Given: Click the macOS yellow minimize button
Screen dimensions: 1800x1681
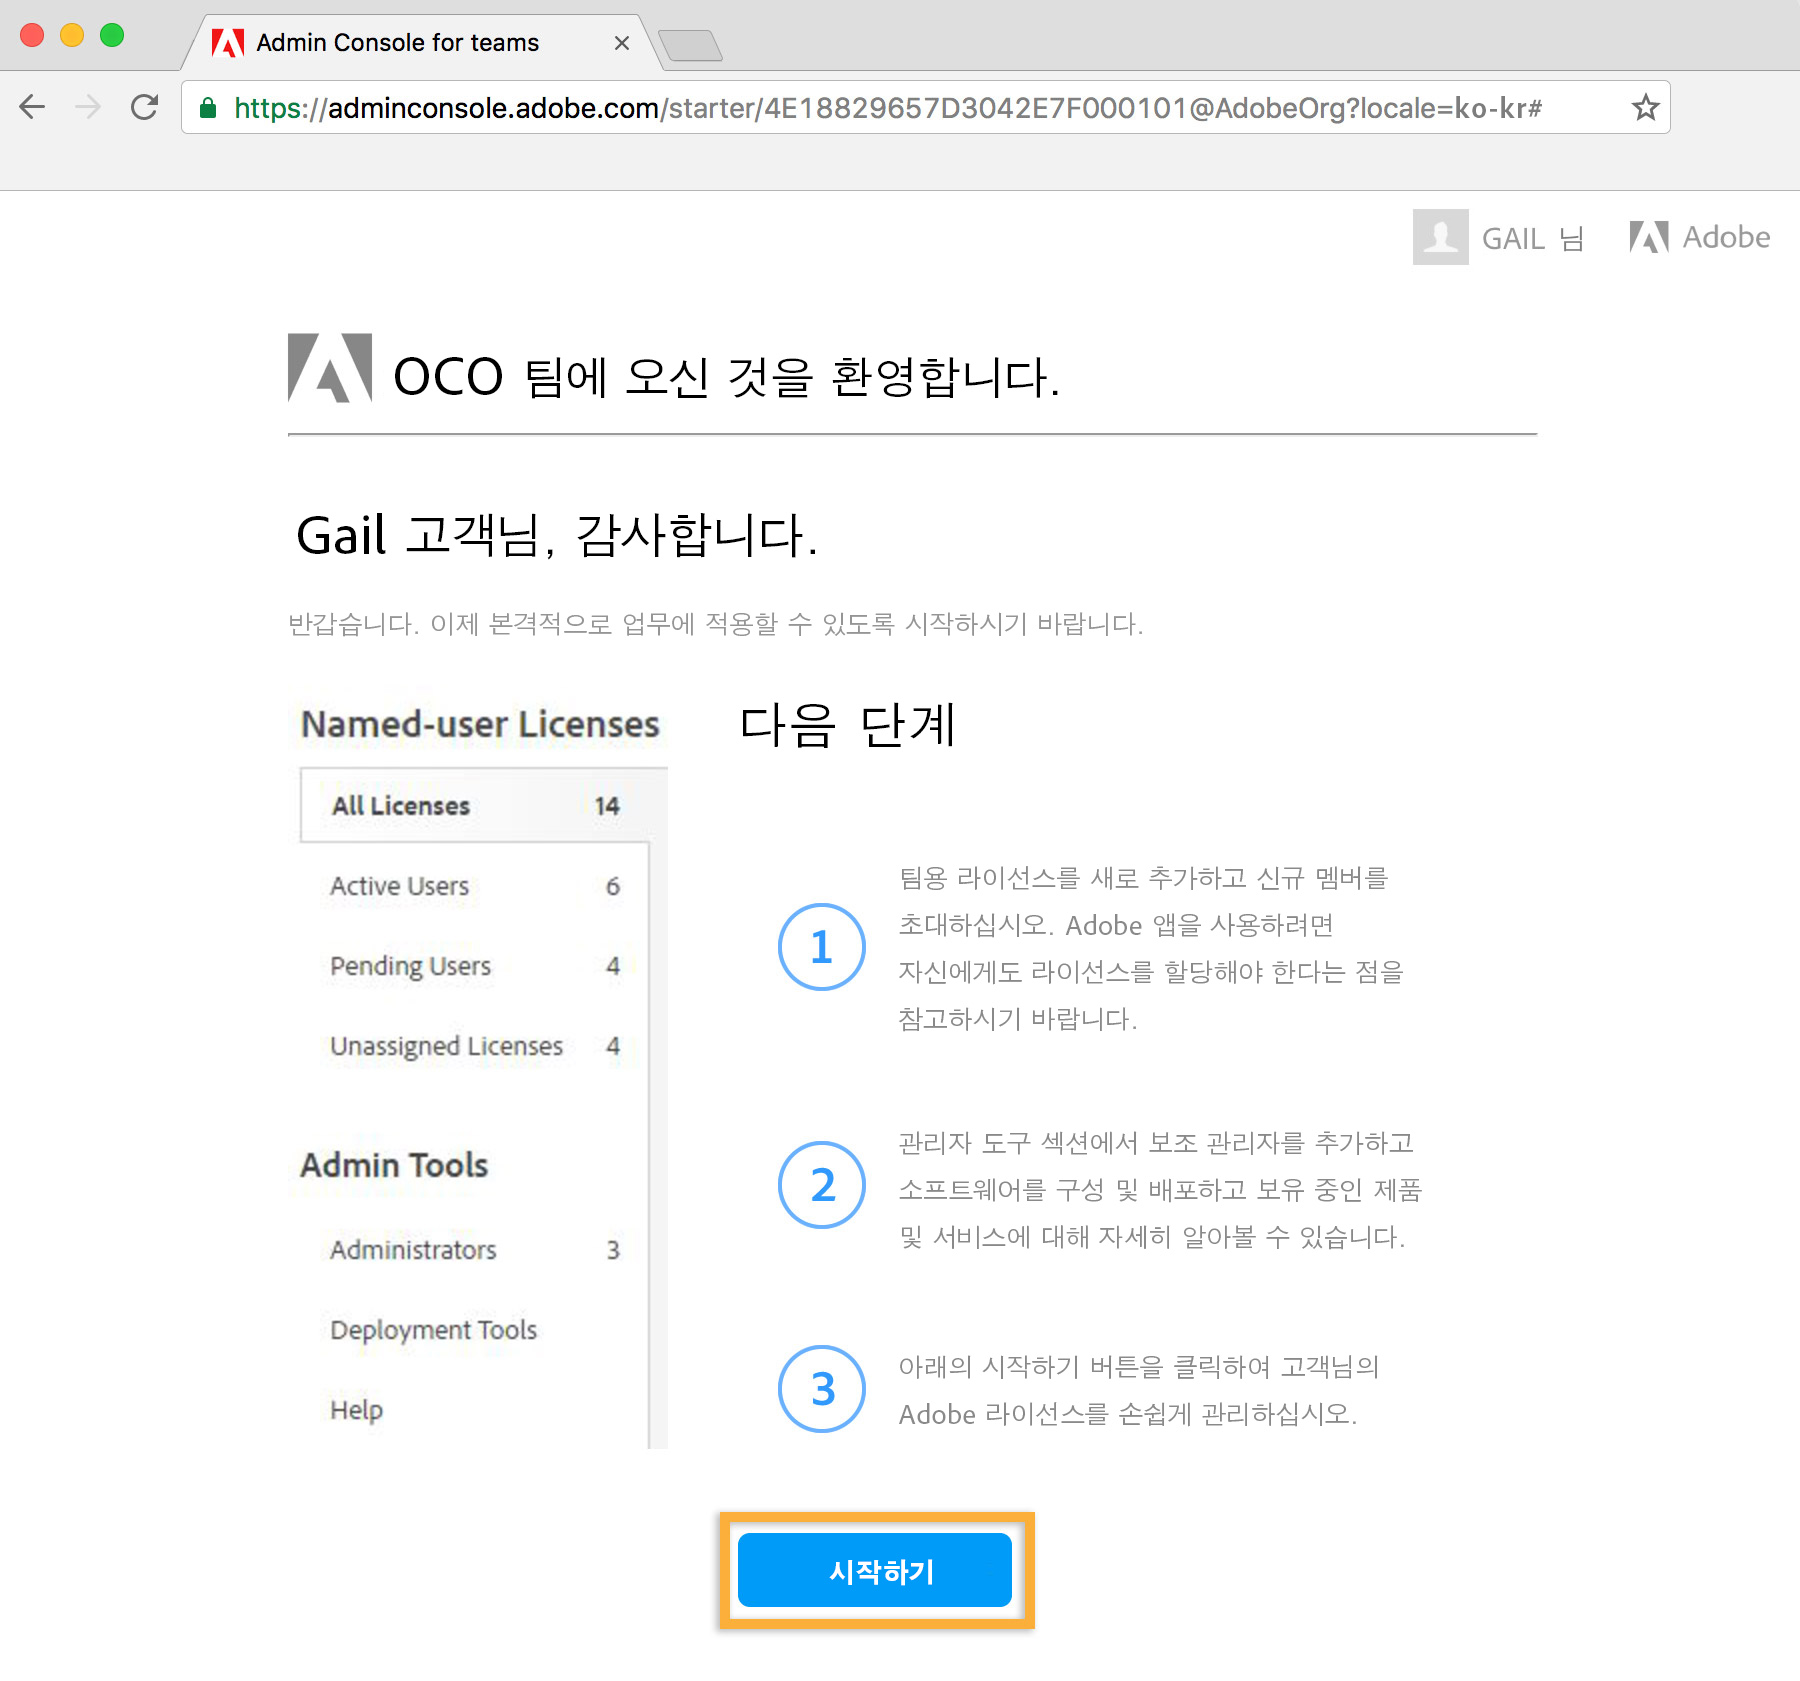Looking at the screenshot, I should coord(72,35).
